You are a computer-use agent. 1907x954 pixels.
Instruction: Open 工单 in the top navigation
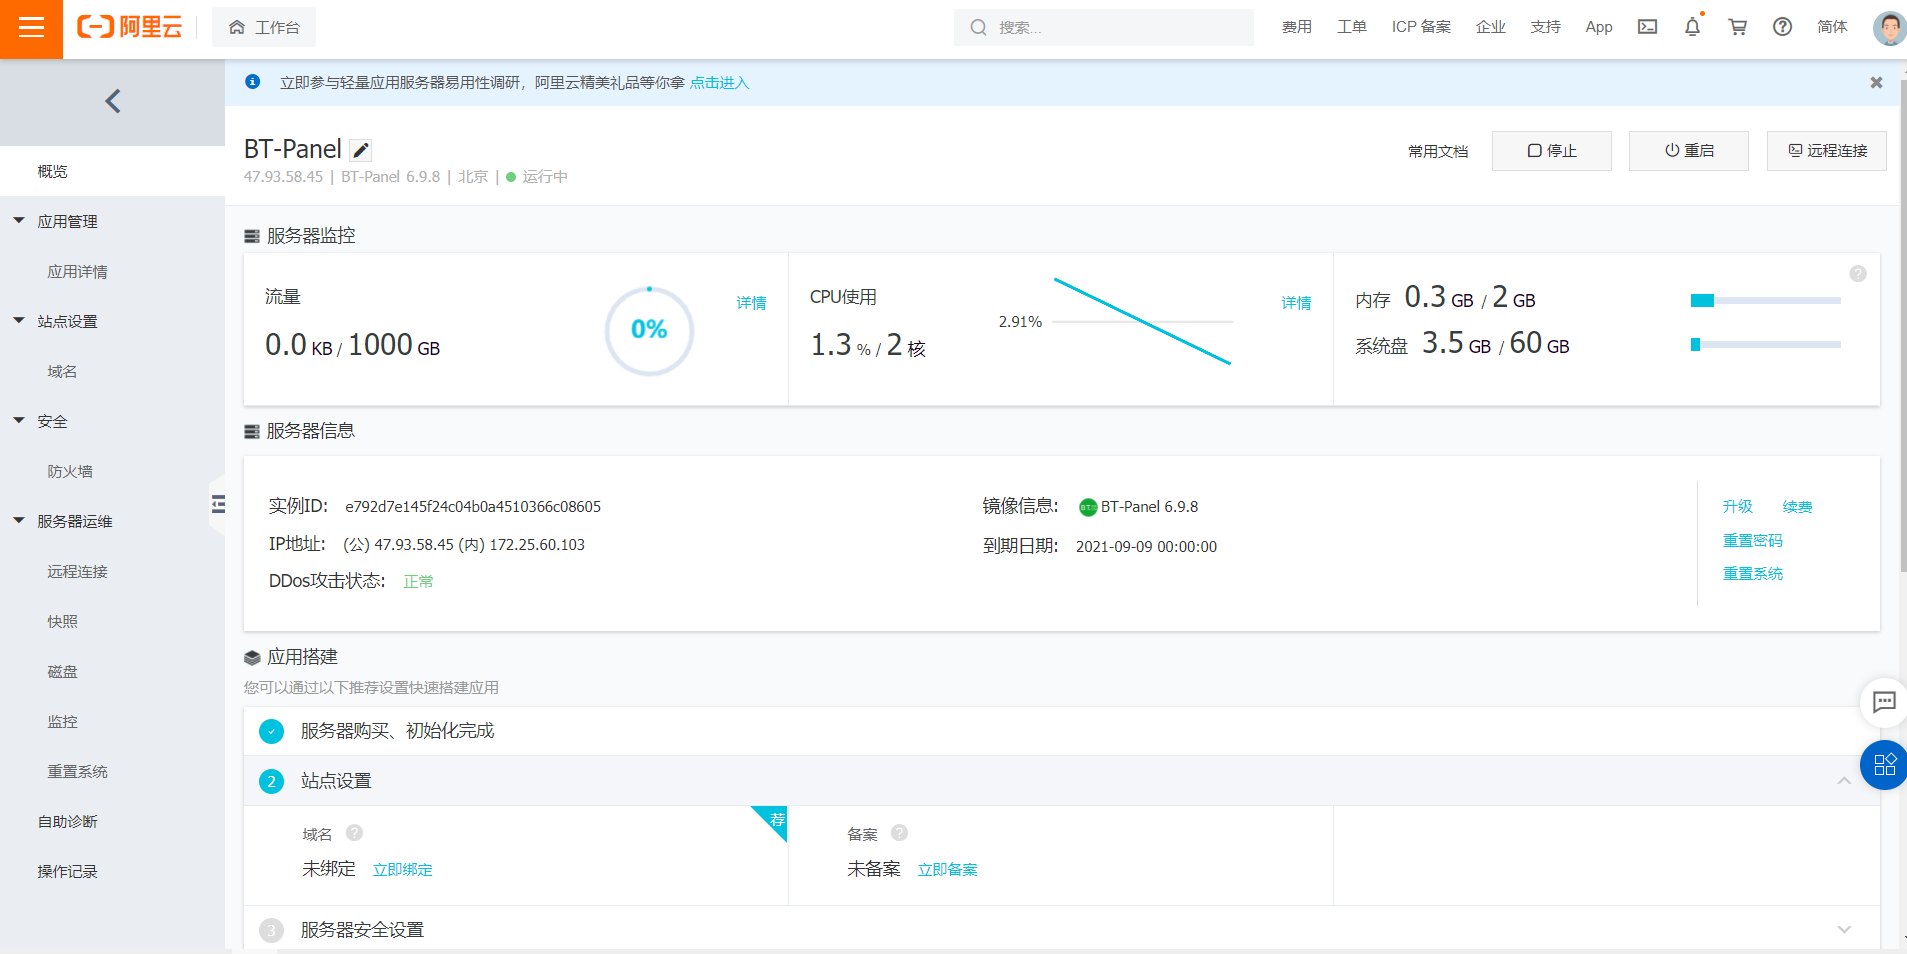[x=1351, y=27]
